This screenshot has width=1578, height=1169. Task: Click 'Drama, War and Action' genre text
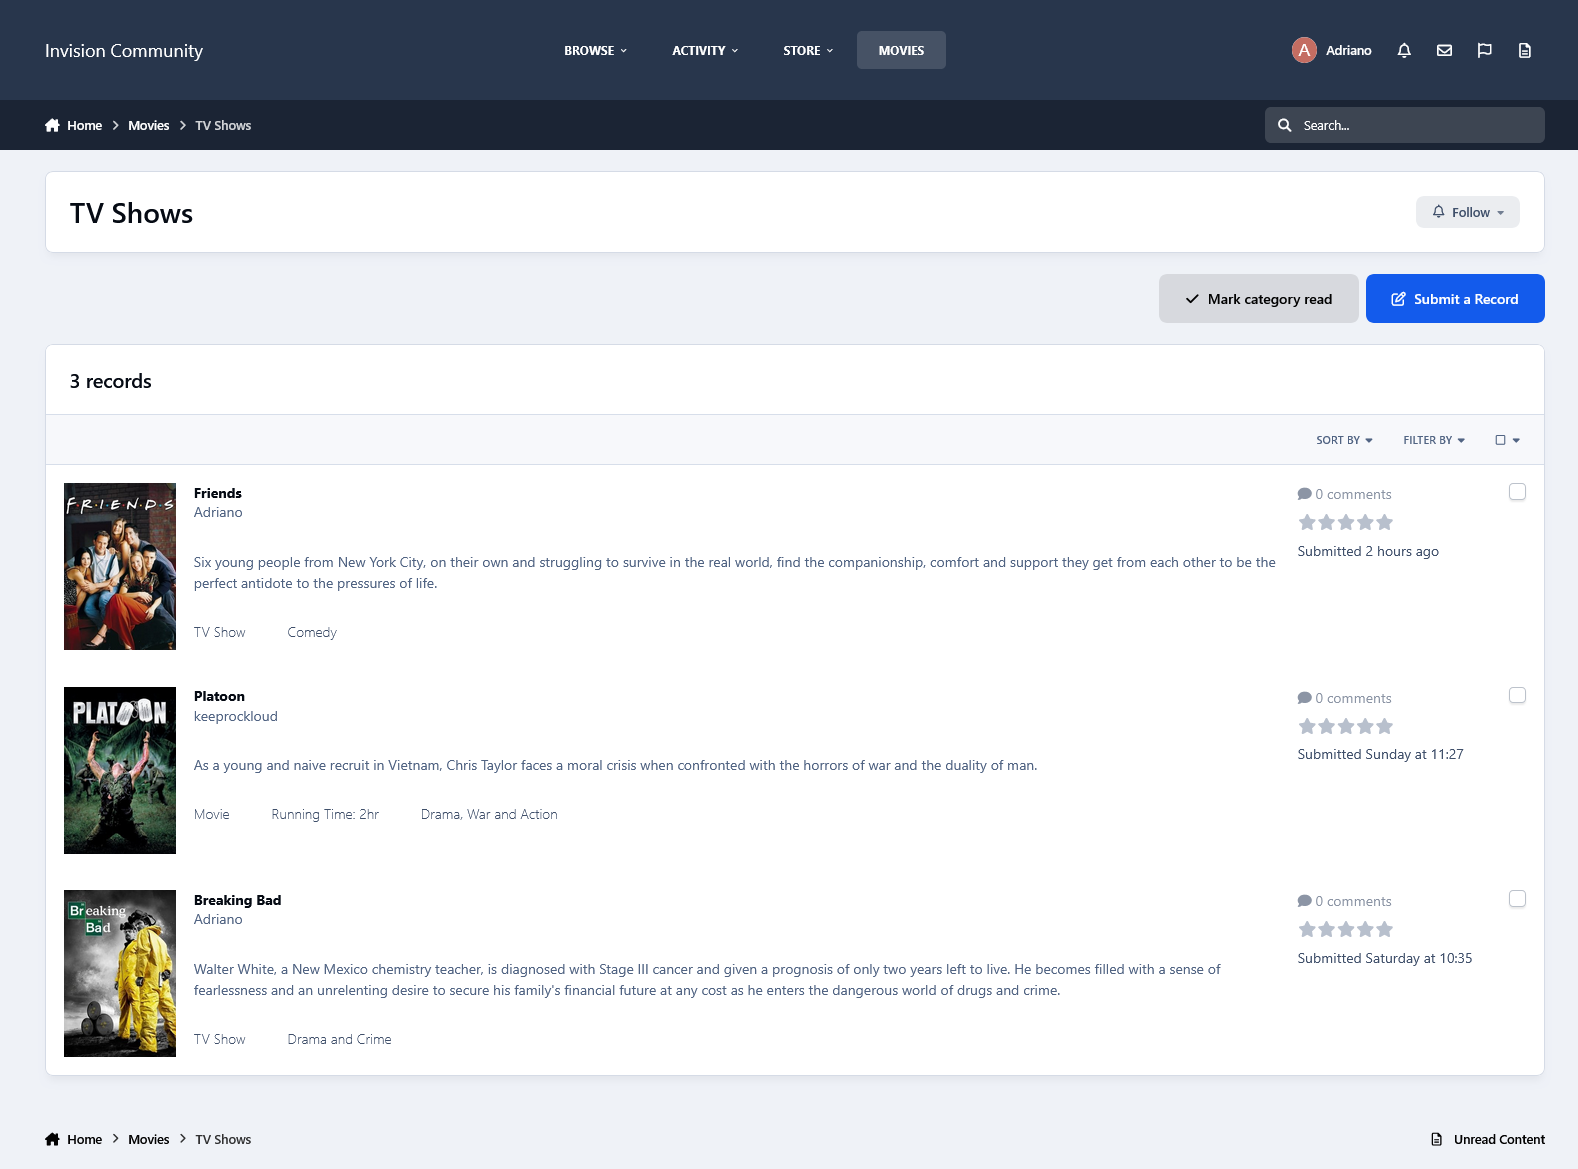489,814
